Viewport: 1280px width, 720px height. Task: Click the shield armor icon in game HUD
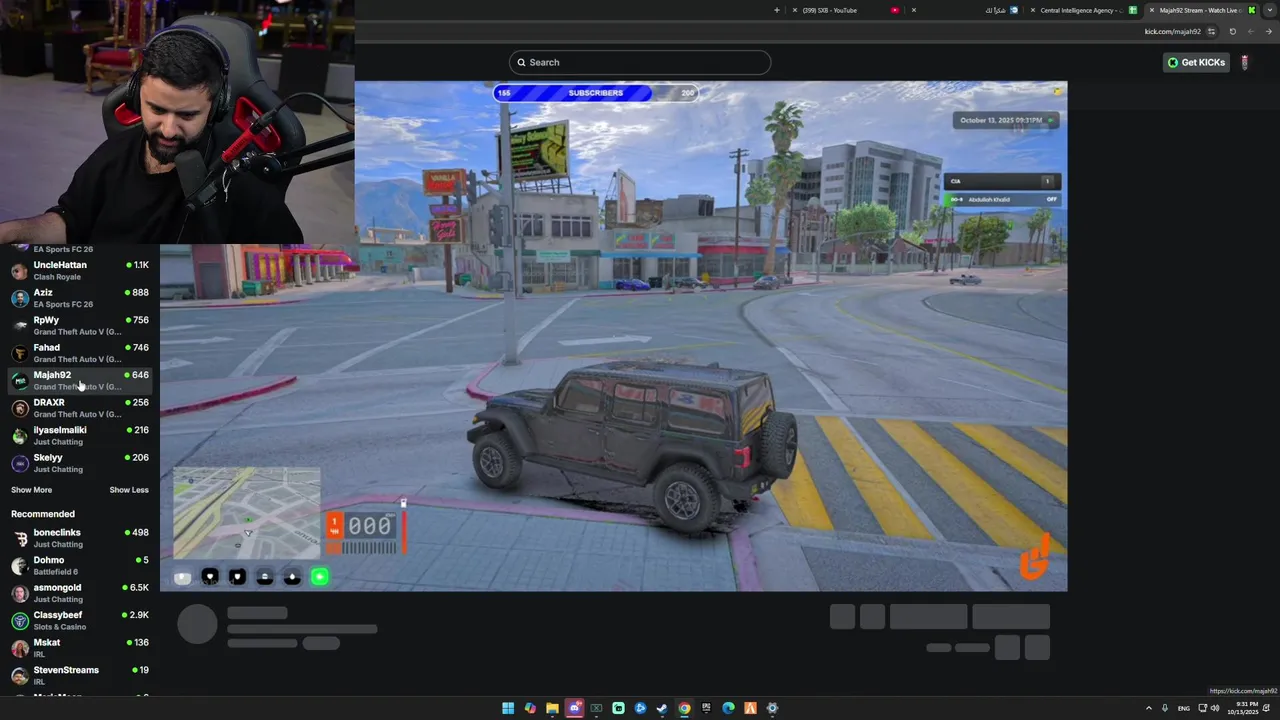pyautogui.click(x=237, y=577)
